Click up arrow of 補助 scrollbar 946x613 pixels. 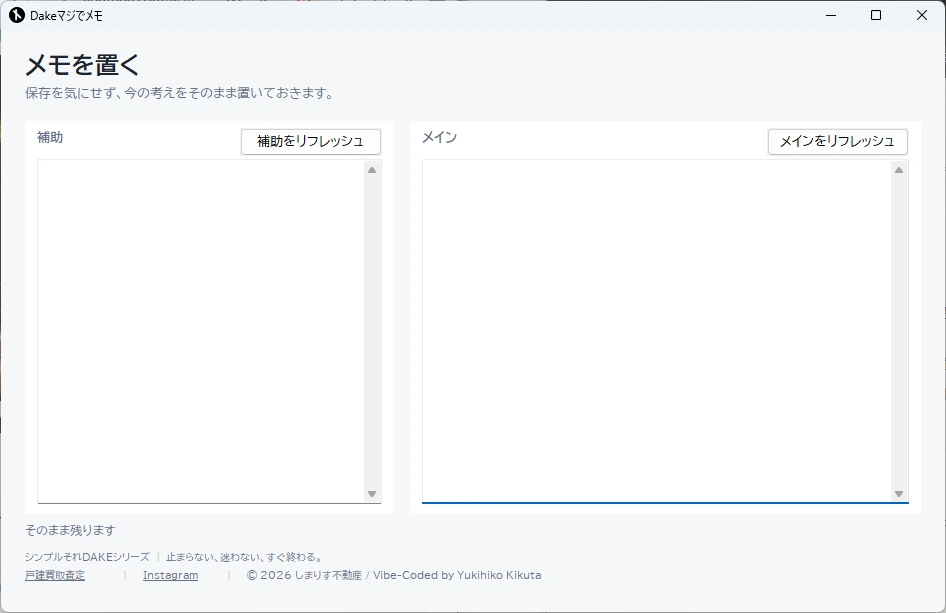coord(372,170)
